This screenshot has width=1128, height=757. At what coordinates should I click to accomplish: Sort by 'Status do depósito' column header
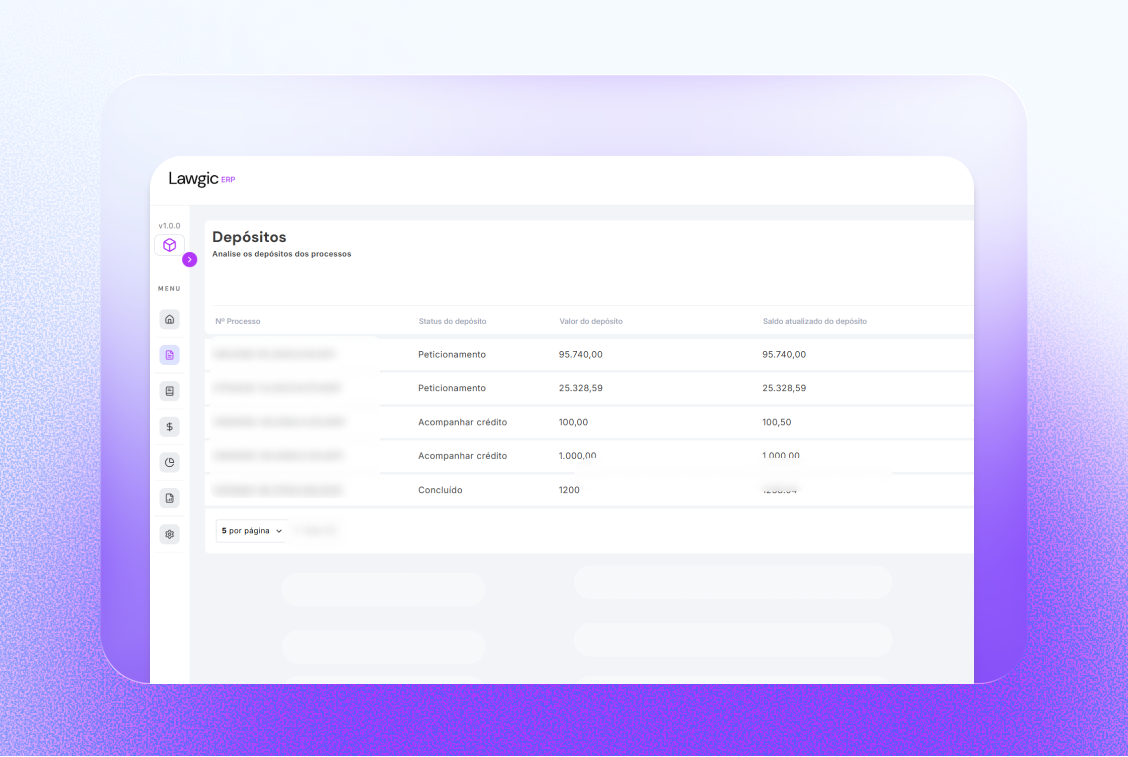[x=452, y=321]
